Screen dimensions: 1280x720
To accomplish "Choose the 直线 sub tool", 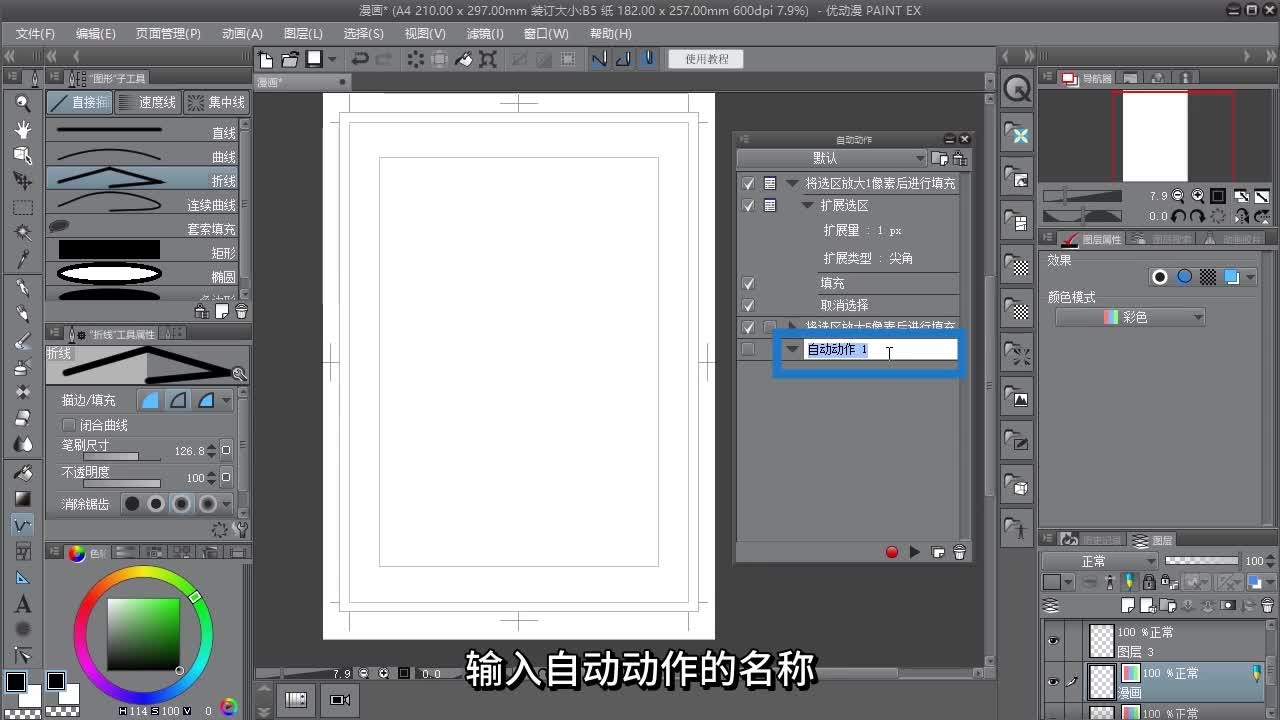I will tap(143, 131).
